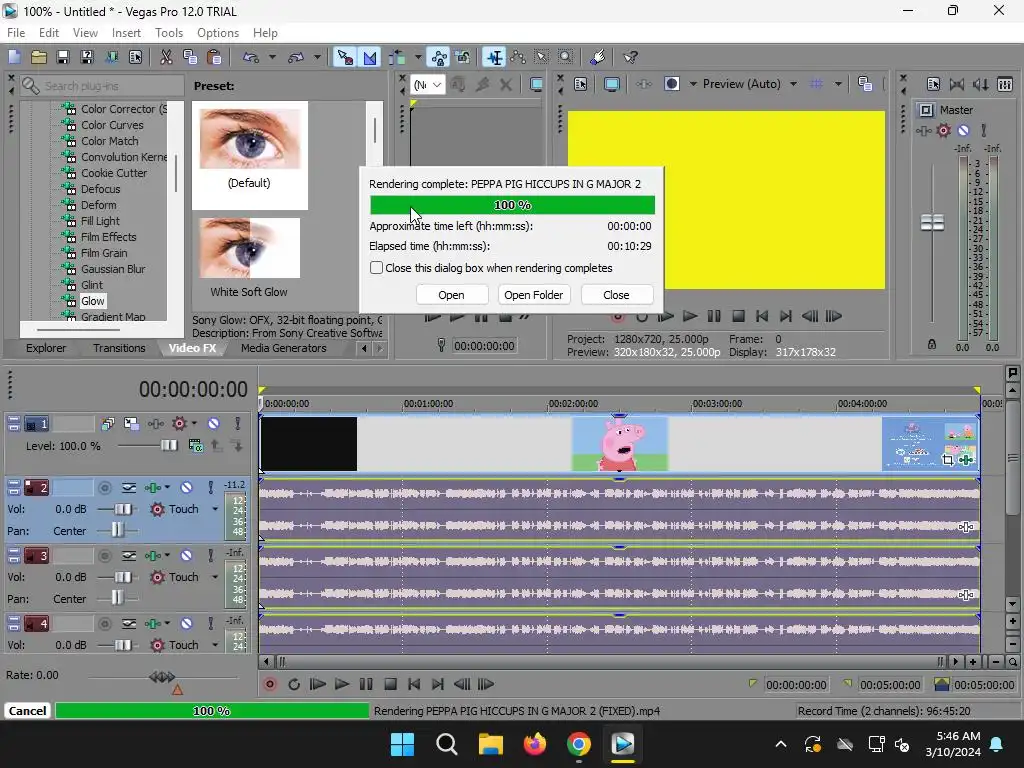Click the Save disk icon in toolbar
1024x768 pixels.
coord(63,57)
